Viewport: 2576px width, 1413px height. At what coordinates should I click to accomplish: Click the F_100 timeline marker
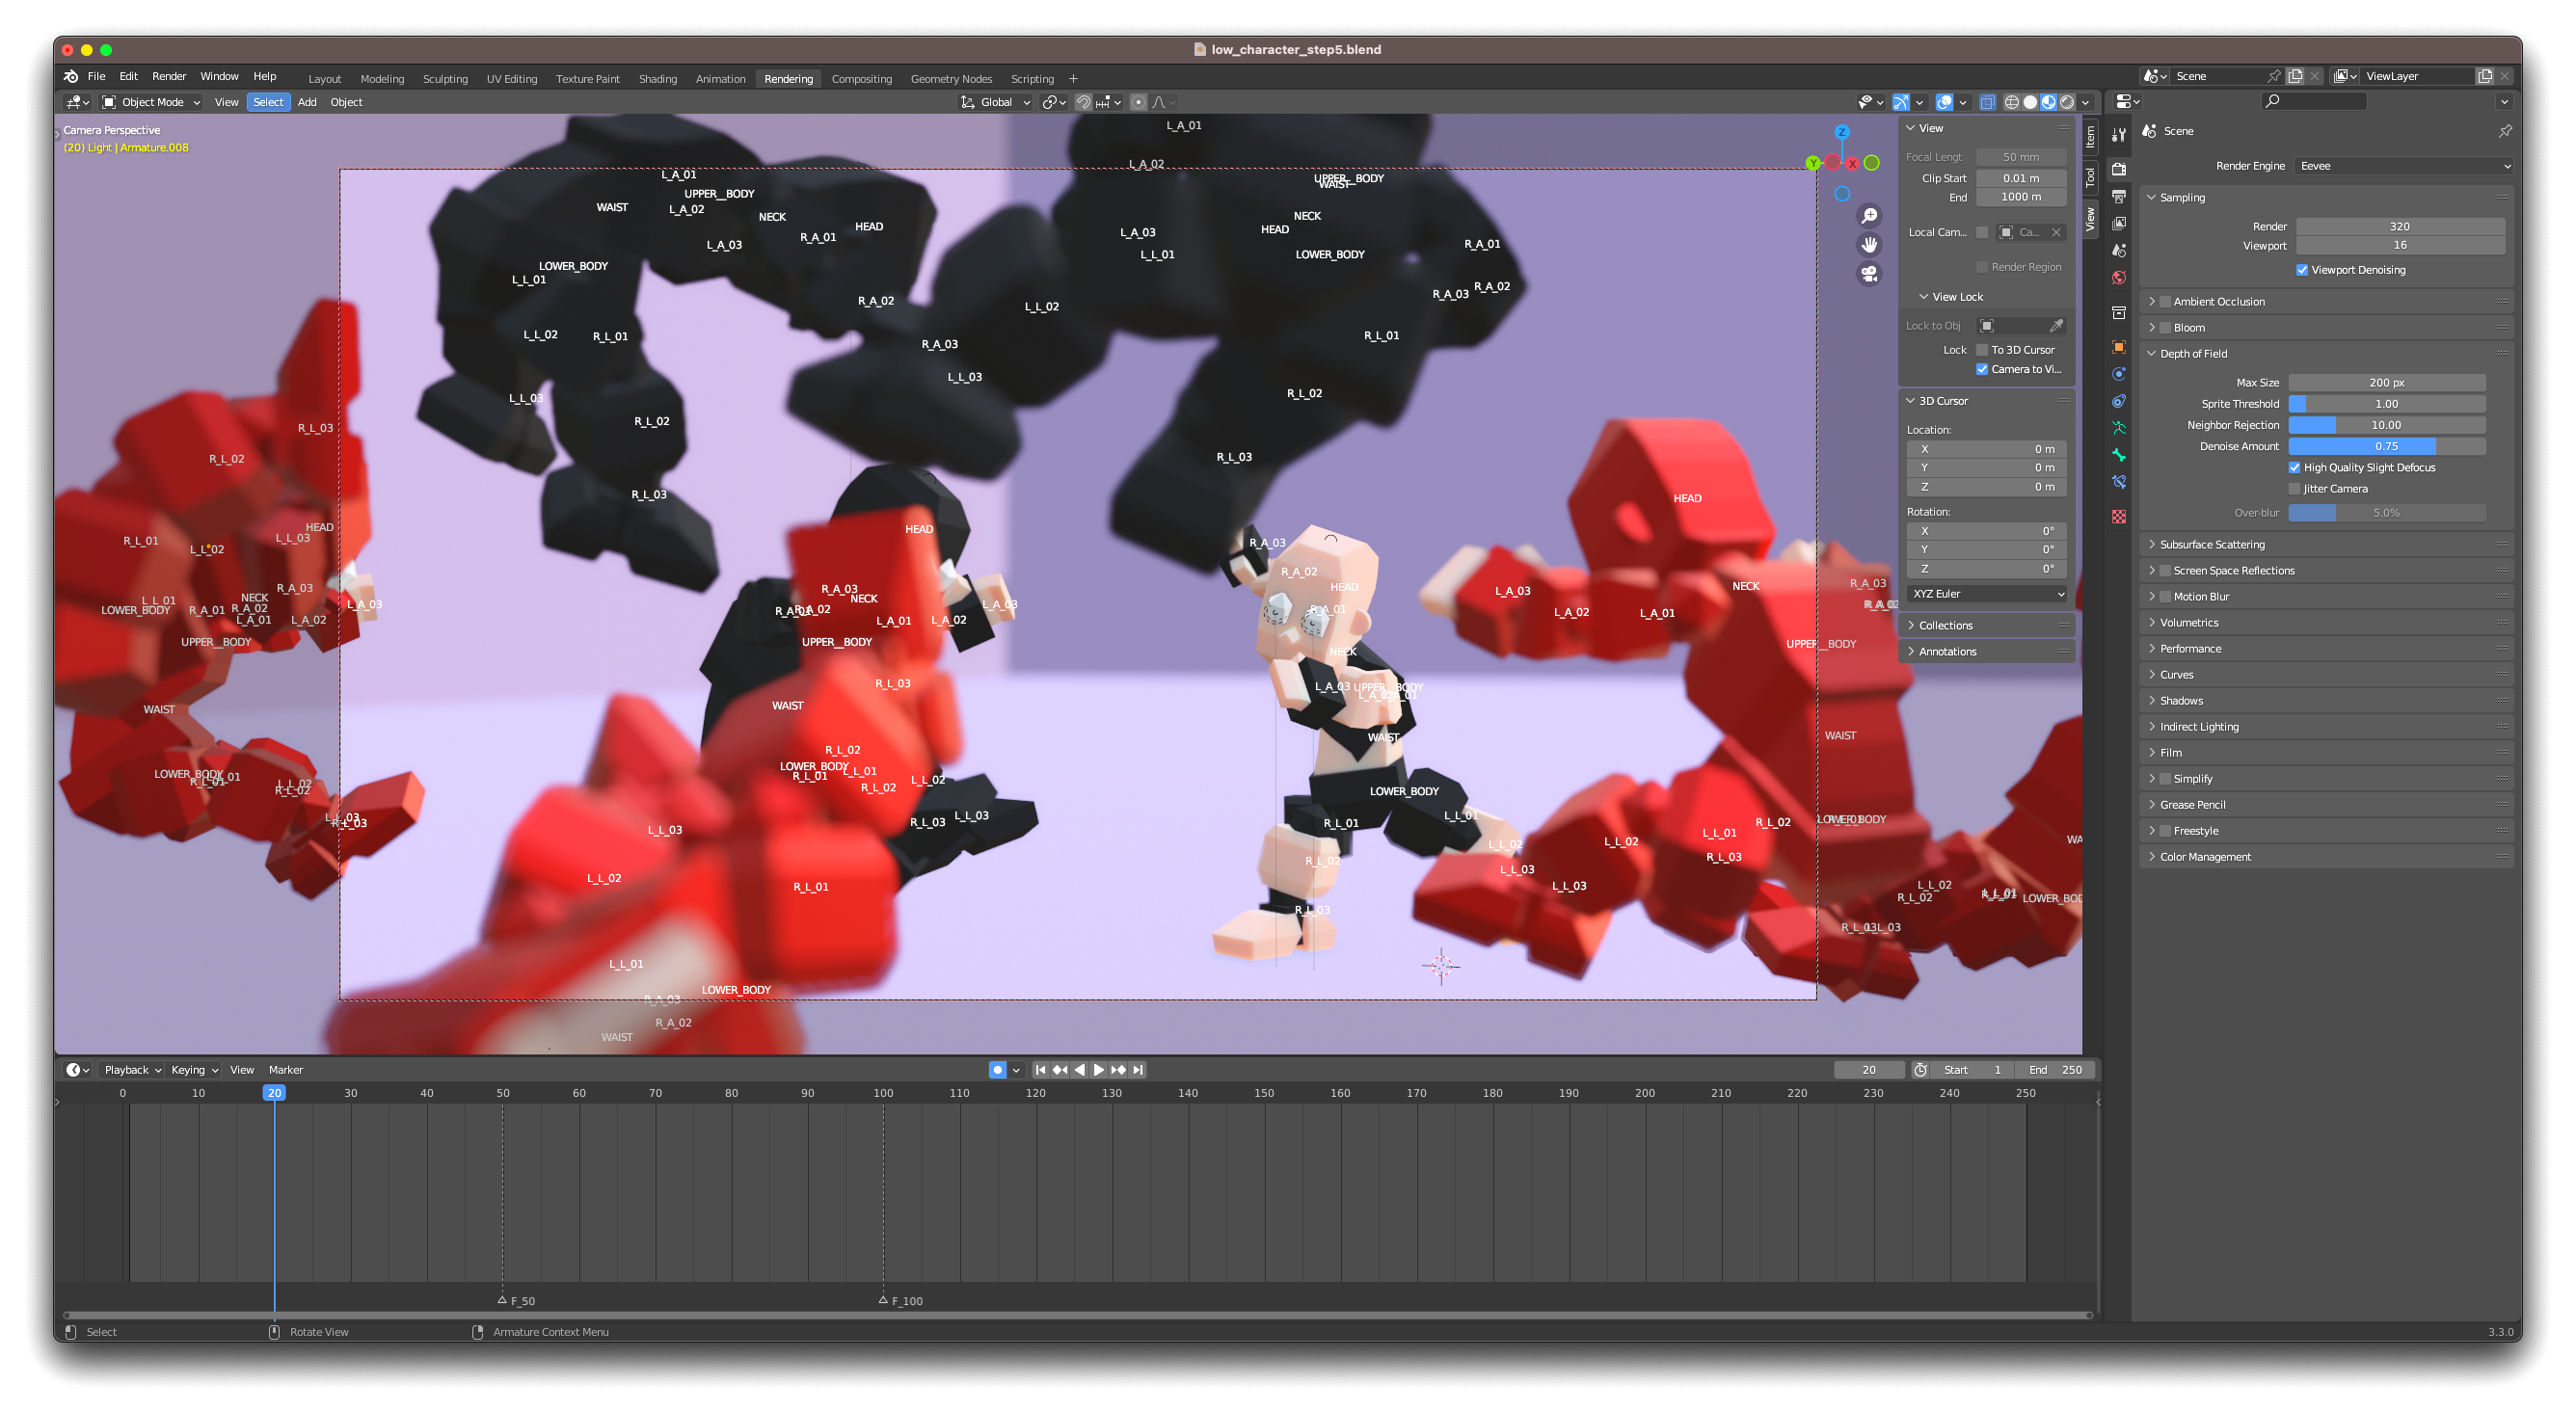[884, 1300]
